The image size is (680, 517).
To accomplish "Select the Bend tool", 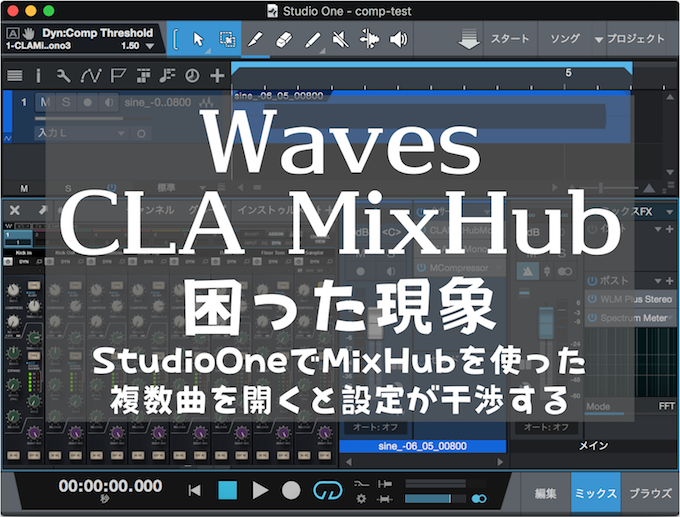I will point(369,39).
